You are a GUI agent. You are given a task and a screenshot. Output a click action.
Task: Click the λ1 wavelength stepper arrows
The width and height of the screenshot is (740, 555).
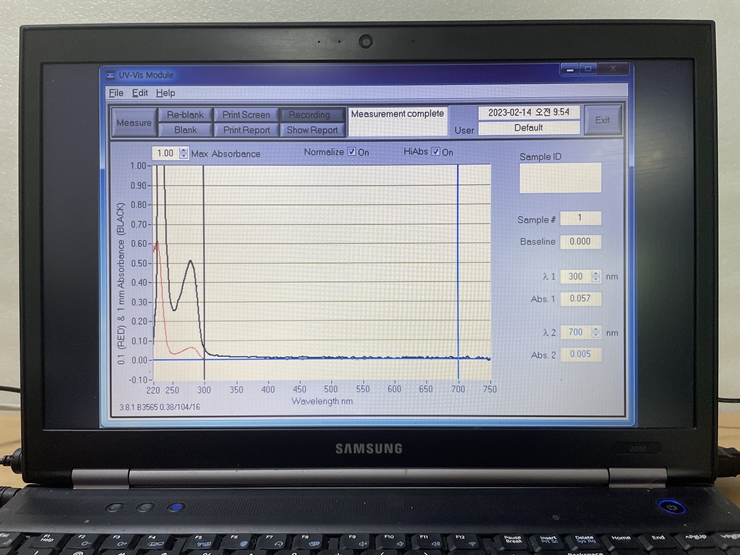point(596,276)
